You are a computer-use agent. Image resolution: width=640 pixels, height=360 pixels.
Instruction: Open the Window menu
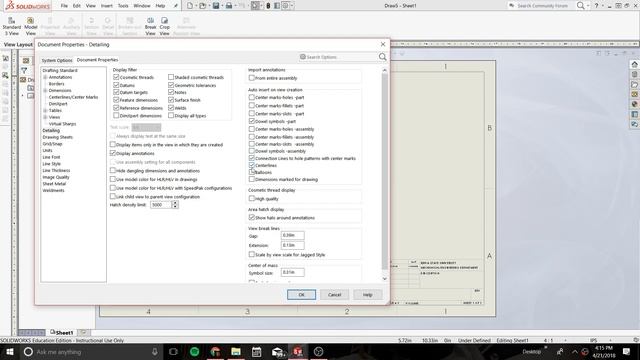click(142, 6)
